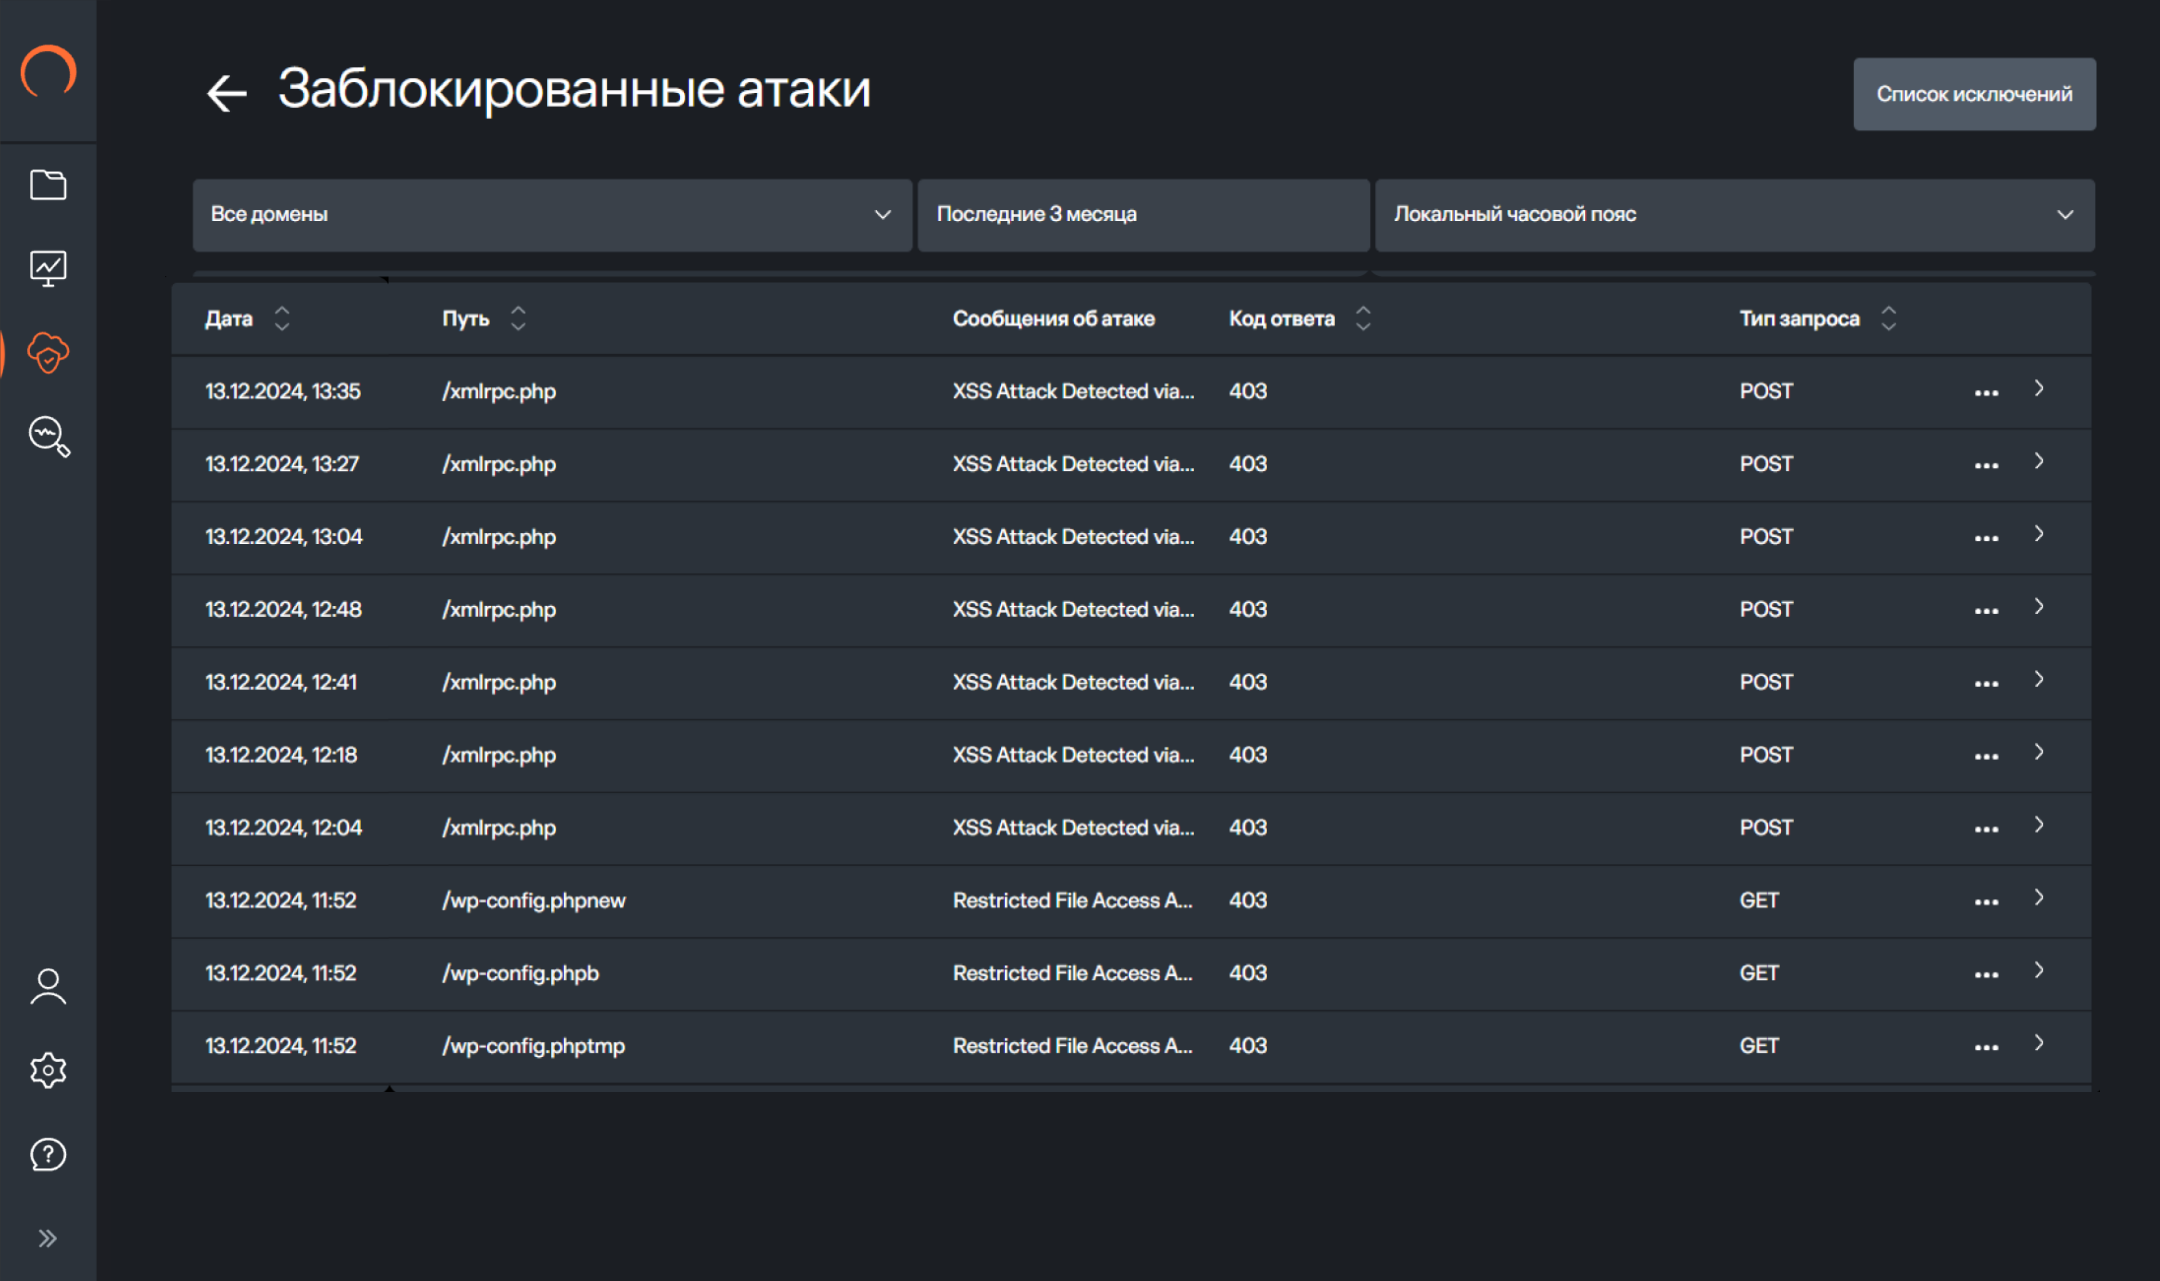Expand sidebar with double chevron icon
The width and height of the screenshot is (2160, 1281).
click(48, 1238)
